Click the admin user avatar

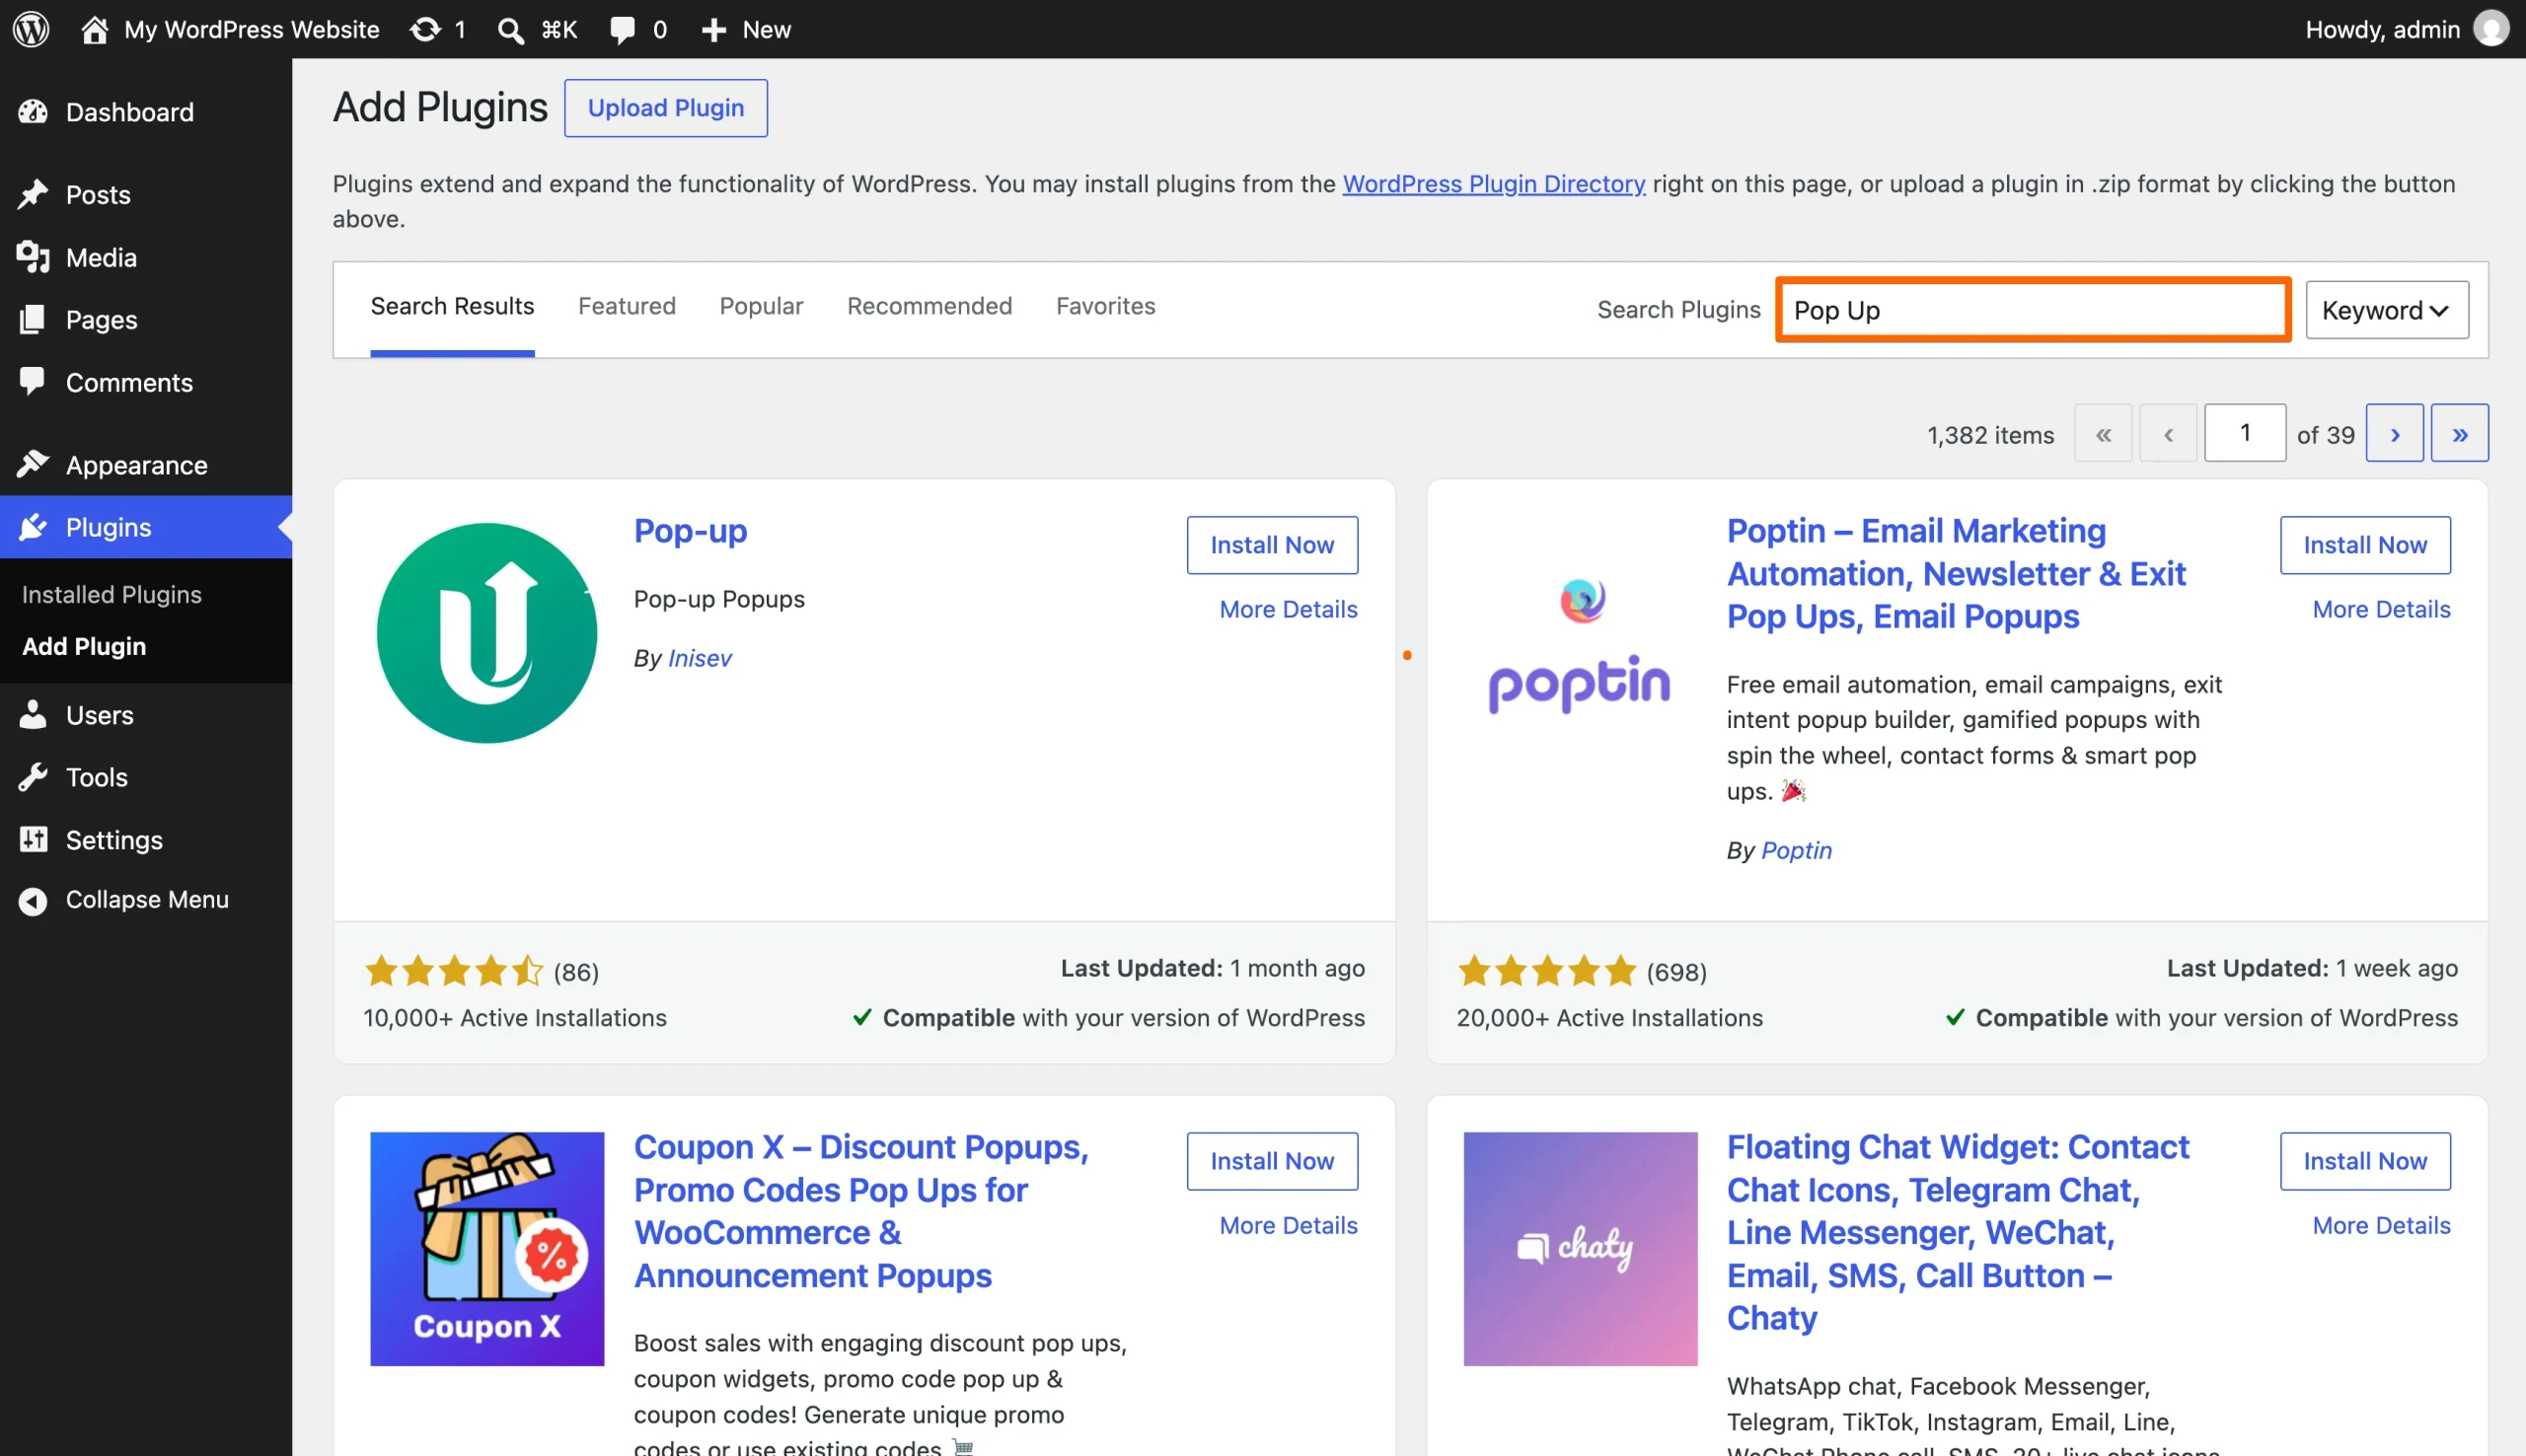(2490, 29)
